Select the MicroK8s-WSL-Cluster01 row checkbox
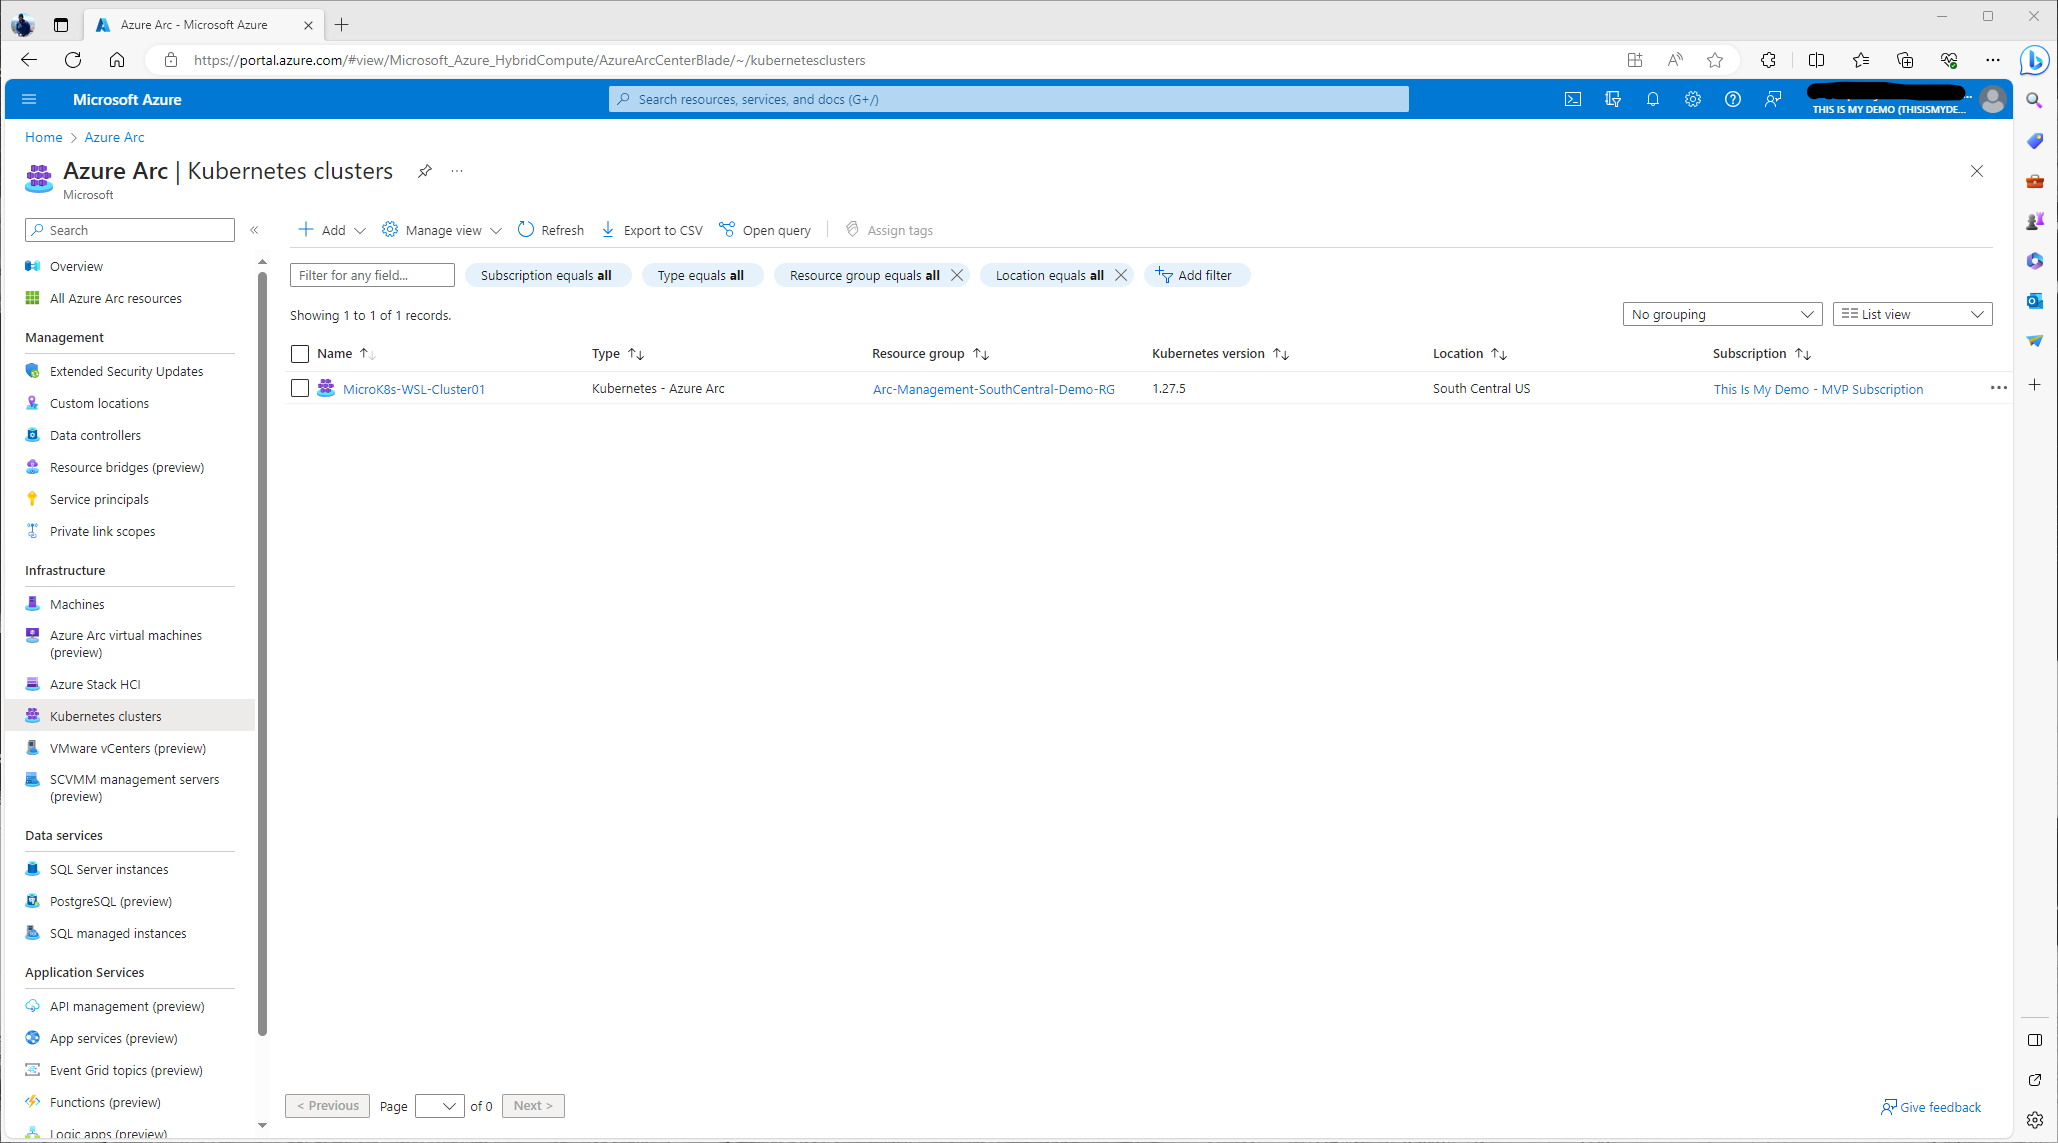 coord(300,389)
